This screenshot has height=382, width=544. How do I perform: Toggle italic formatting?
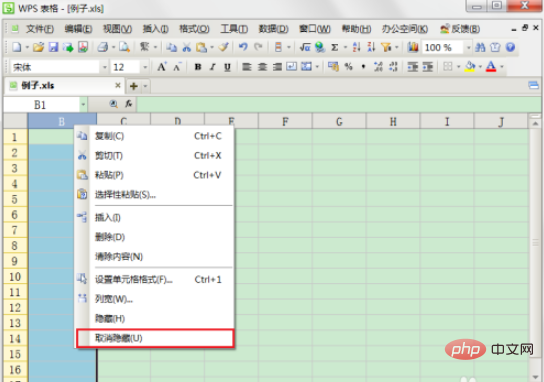tap(212, 67)
